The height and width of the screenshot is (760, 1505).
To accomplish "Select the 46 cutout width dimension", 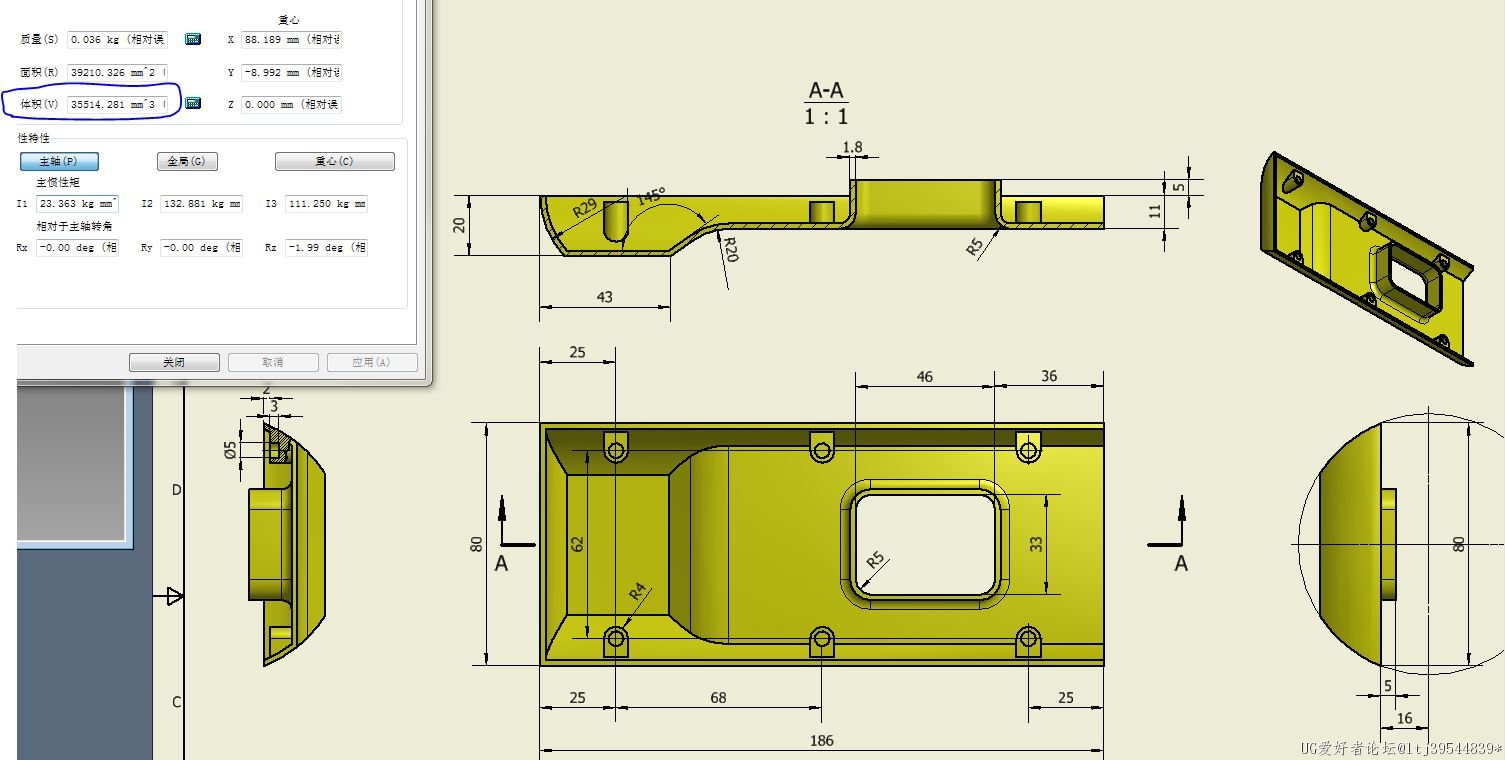I will 924,377.
